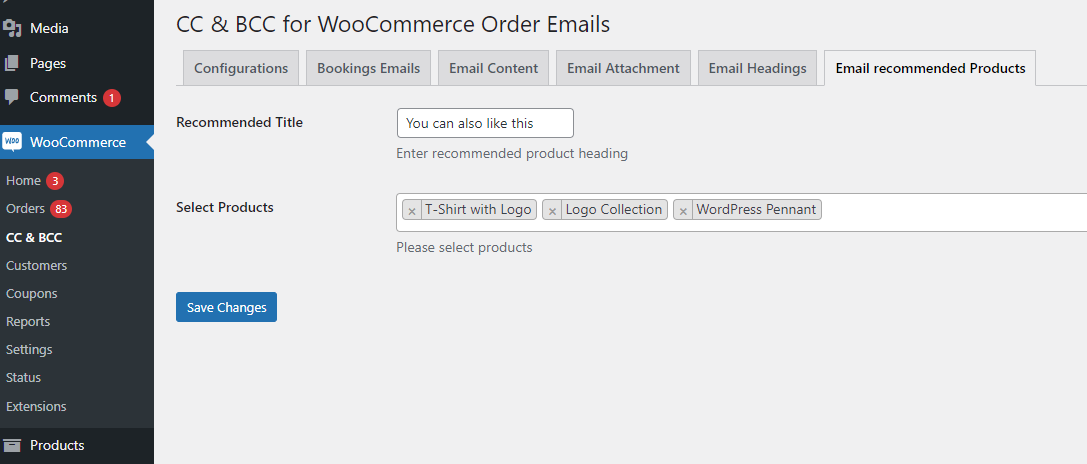Image resolution: width=1087 pixels, height=464 pixels.
Task: Click the Comments bubble icon
Action: click(12, 97)
